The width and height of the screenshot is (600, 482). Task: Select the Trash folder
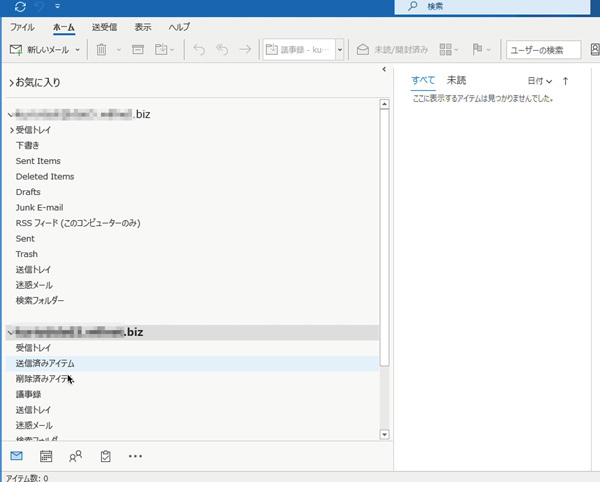click(x=26, y=254)
